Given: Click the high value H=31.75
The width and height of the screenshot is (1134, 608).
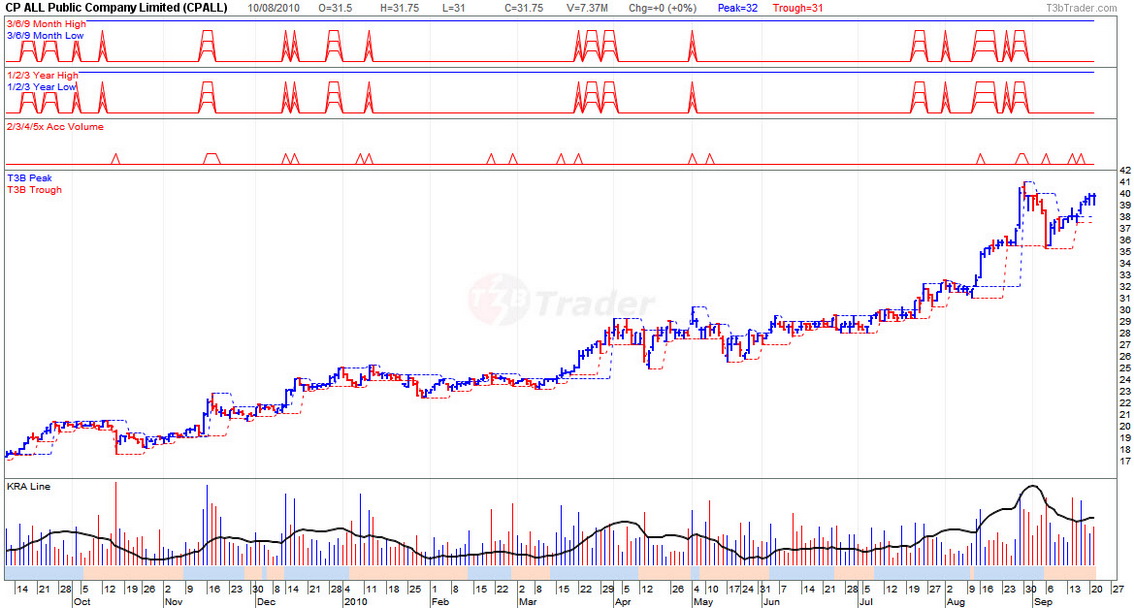Looking at the screenshot, I should (400, 8).
